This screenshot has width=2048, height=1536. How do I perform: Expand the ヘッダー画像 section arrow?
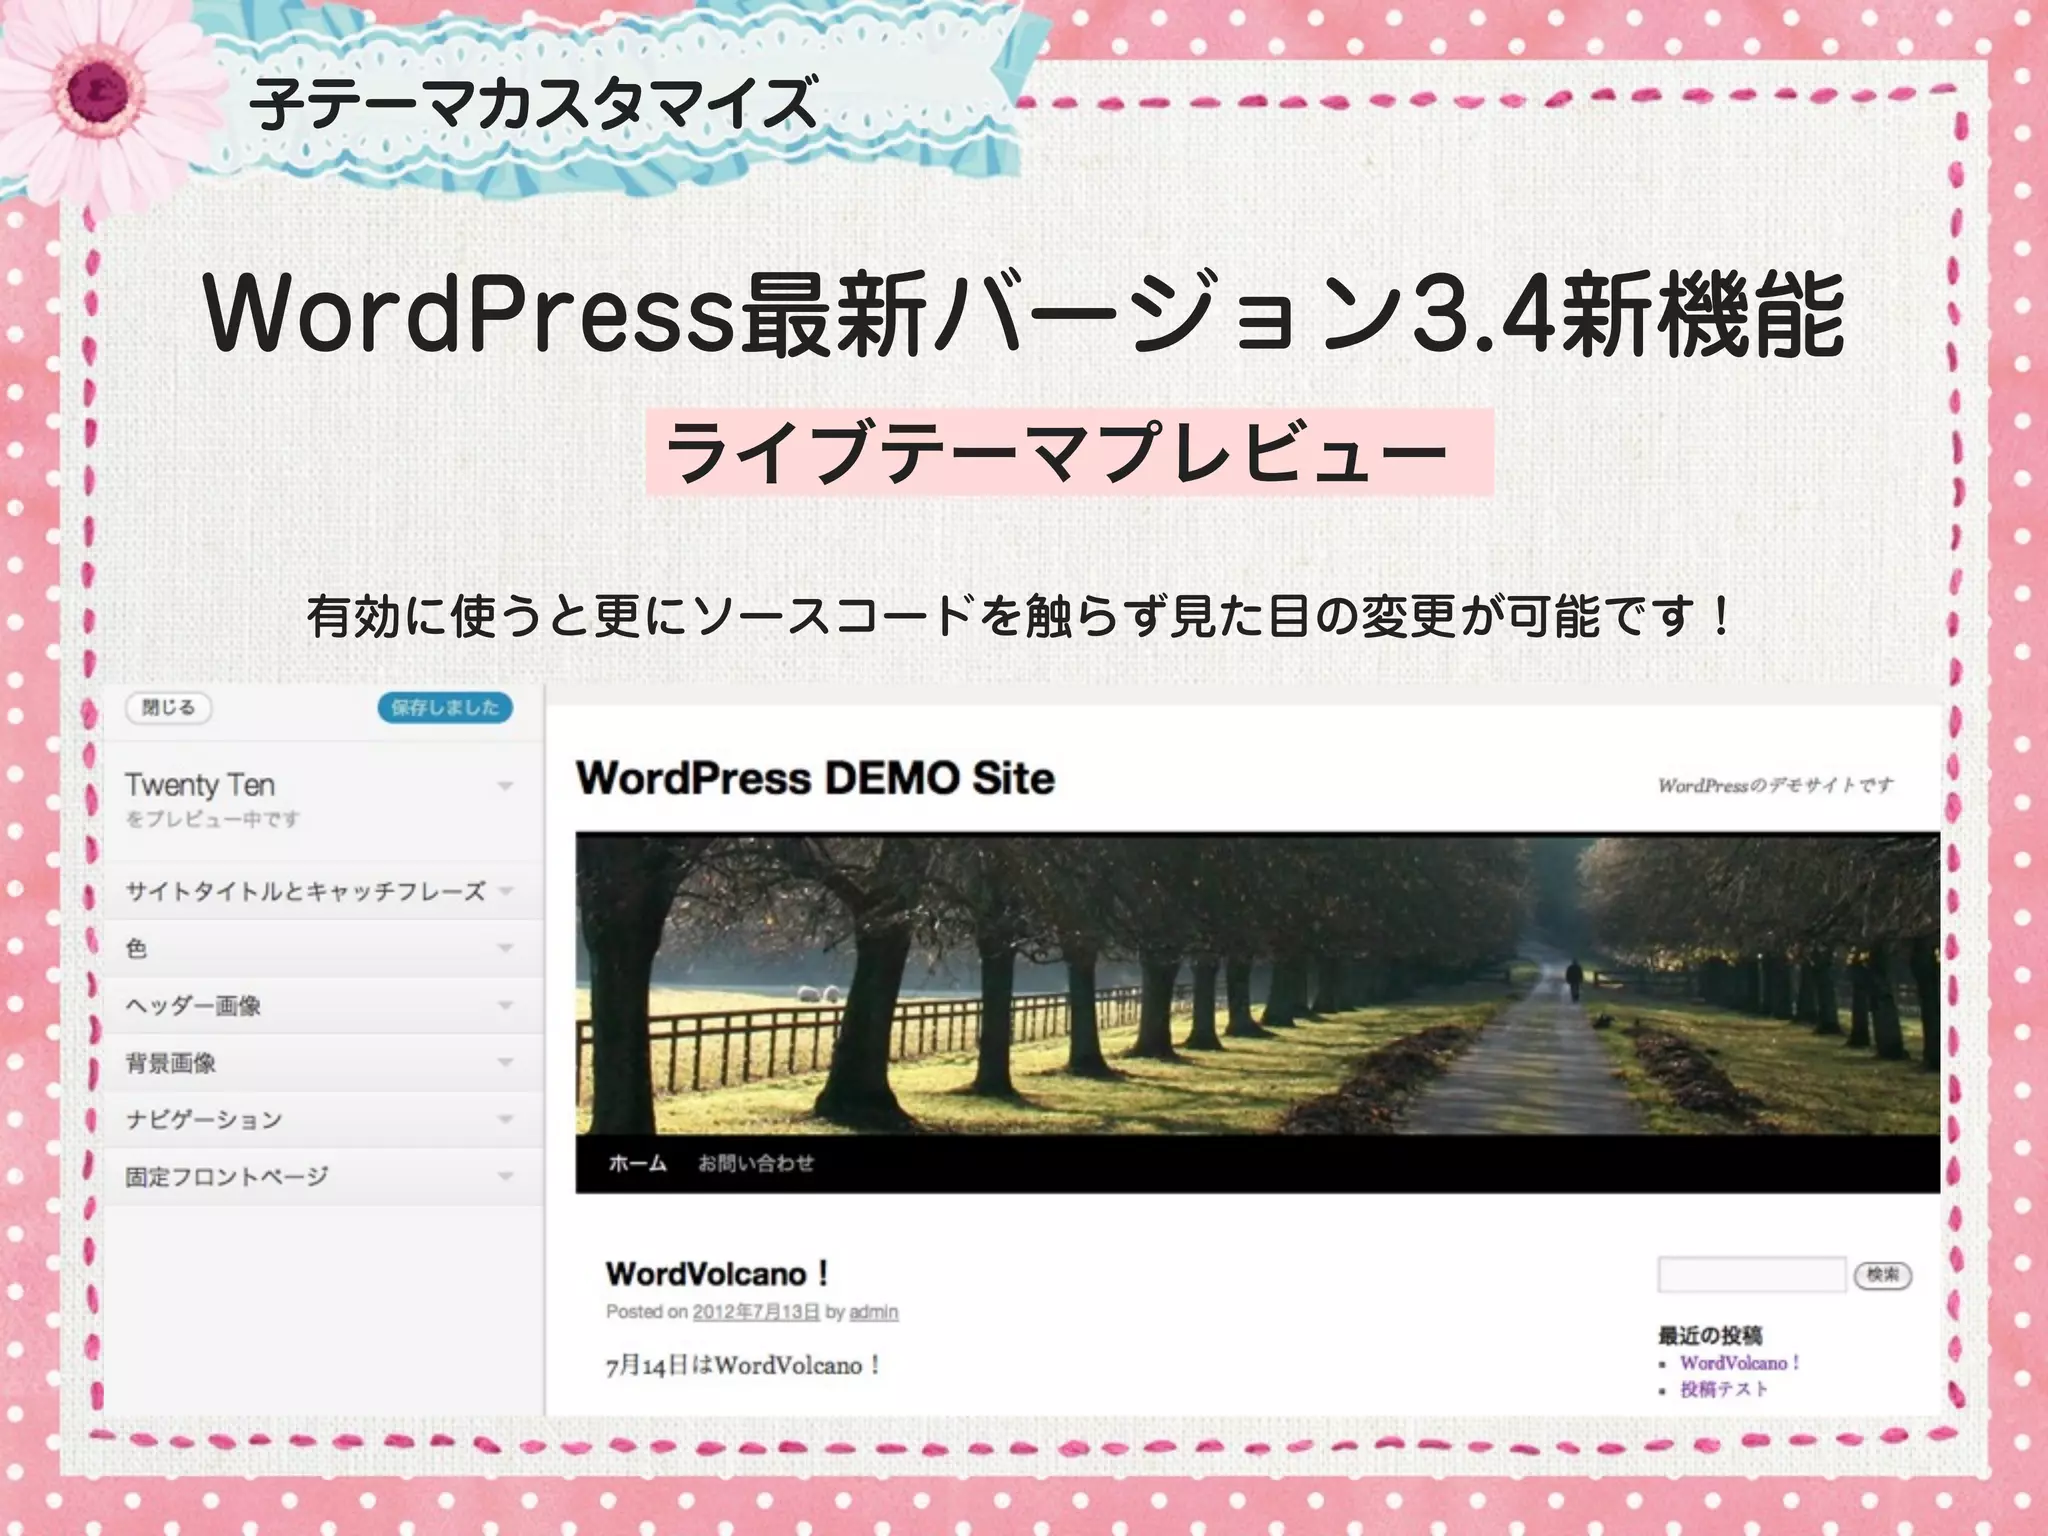pos(506,1005)
